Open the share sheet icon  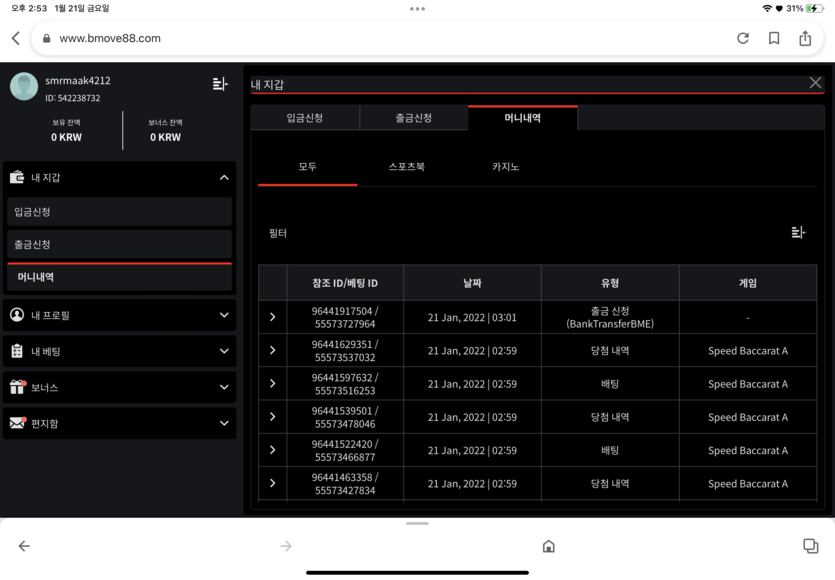click(805, 38)
